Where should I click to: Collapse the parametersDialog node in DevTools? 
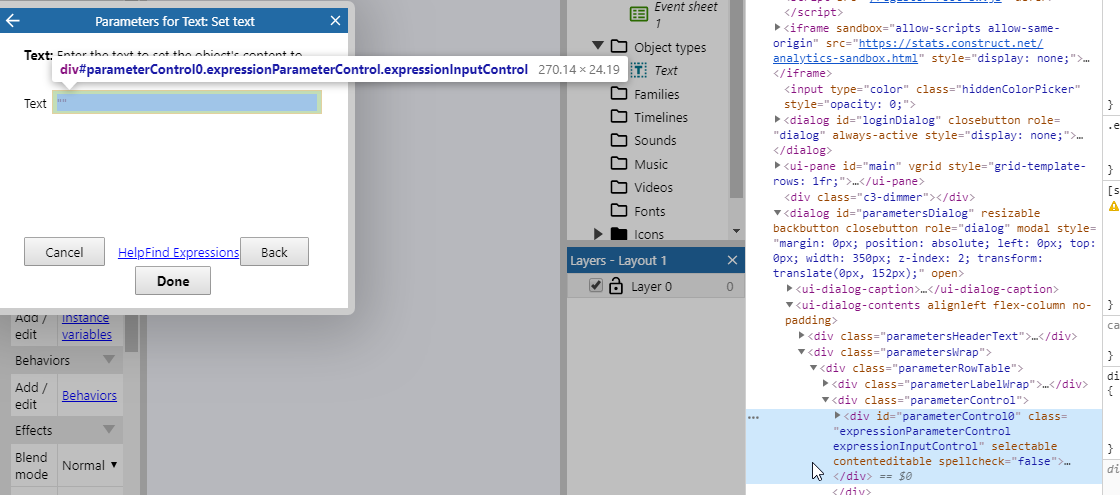point(779,212)
